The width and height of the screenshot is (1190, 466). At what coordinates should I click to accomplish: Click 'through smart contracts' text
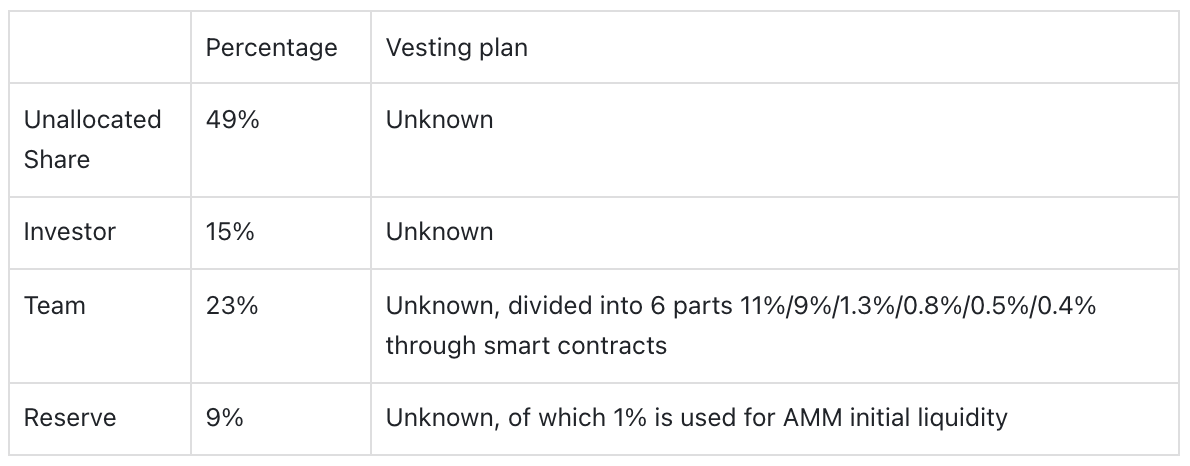point(526,345)
